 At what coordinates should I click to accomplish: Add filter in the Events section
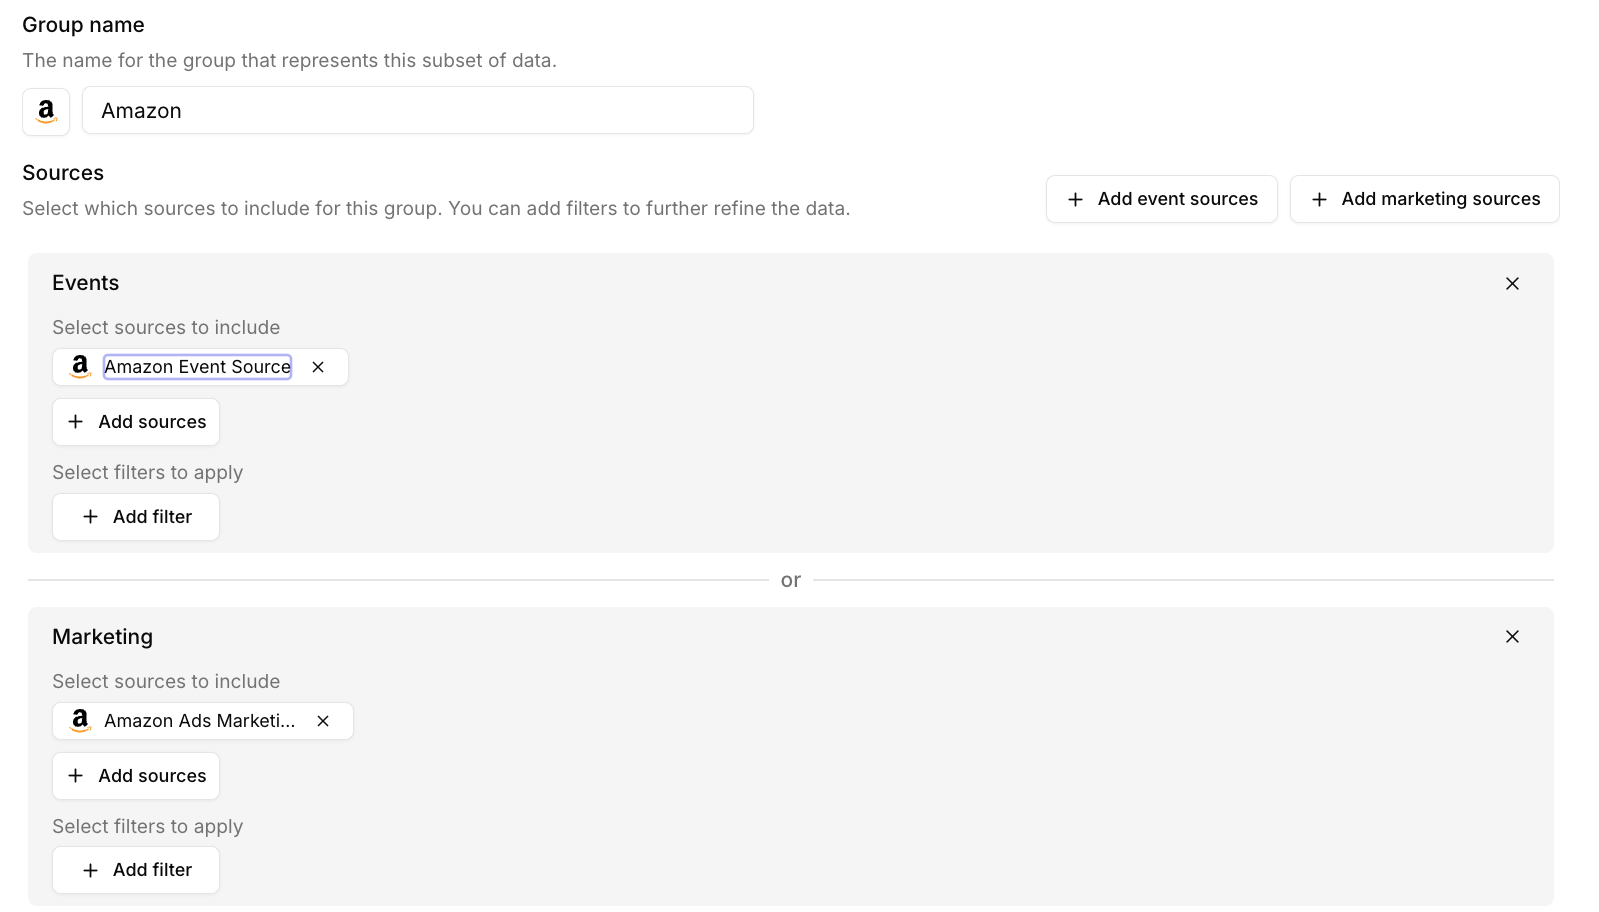[x=136, y=517]
